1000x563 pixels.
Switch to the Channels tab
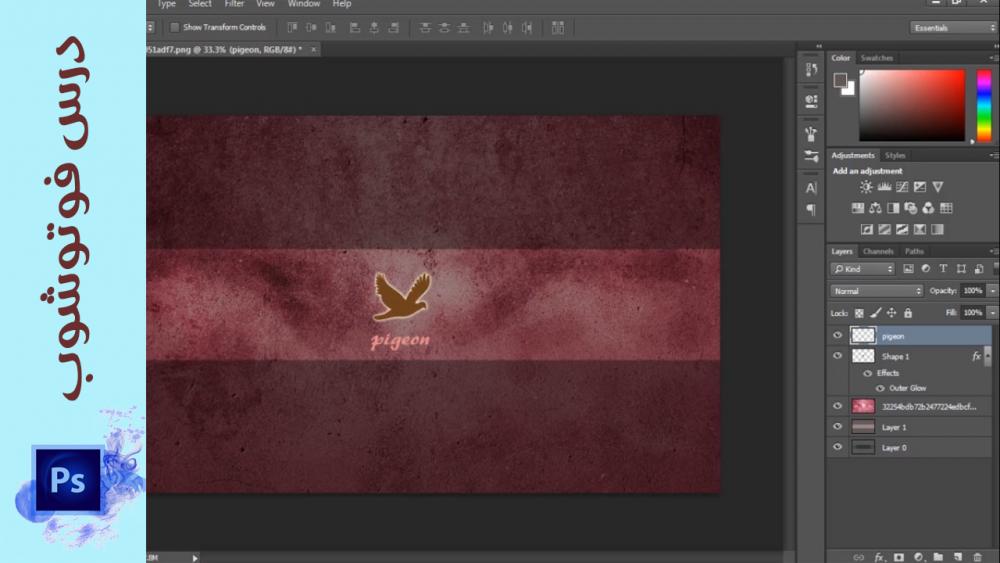(878, 251)
